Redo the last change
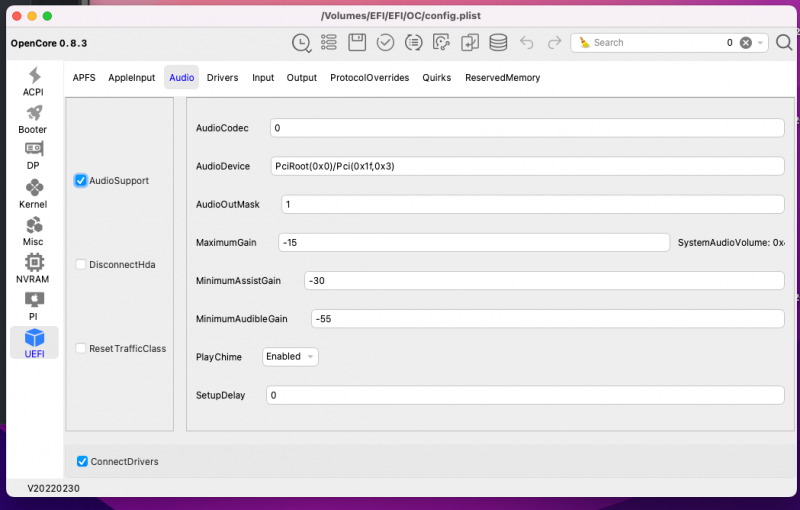800x510 pixels. click(554, 42)
